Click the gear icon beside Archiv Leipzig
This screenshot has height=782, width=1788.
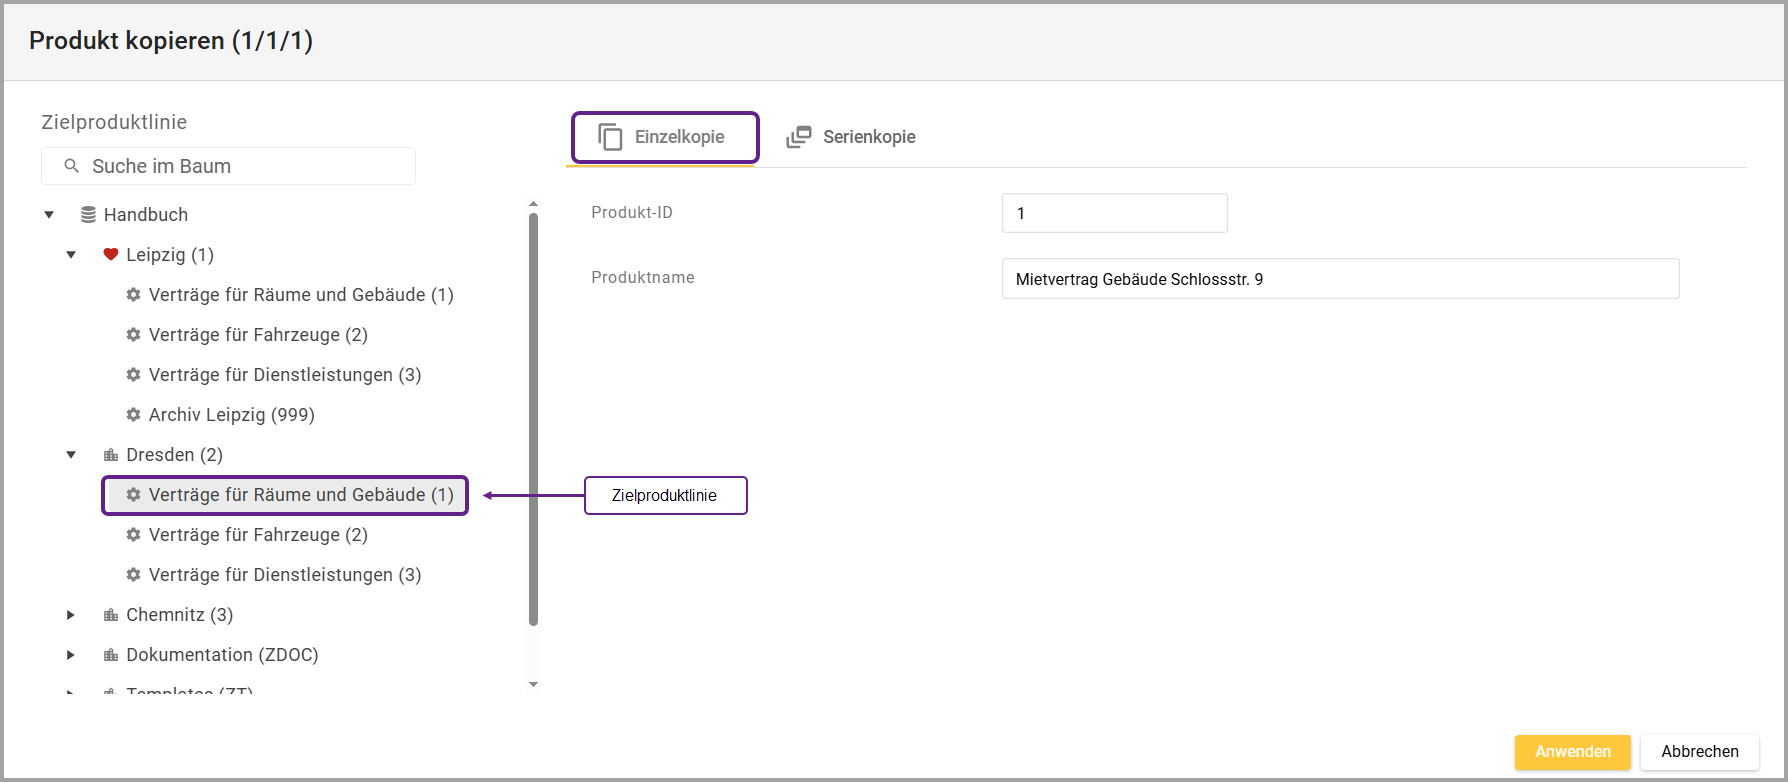(x=133, y=415)
